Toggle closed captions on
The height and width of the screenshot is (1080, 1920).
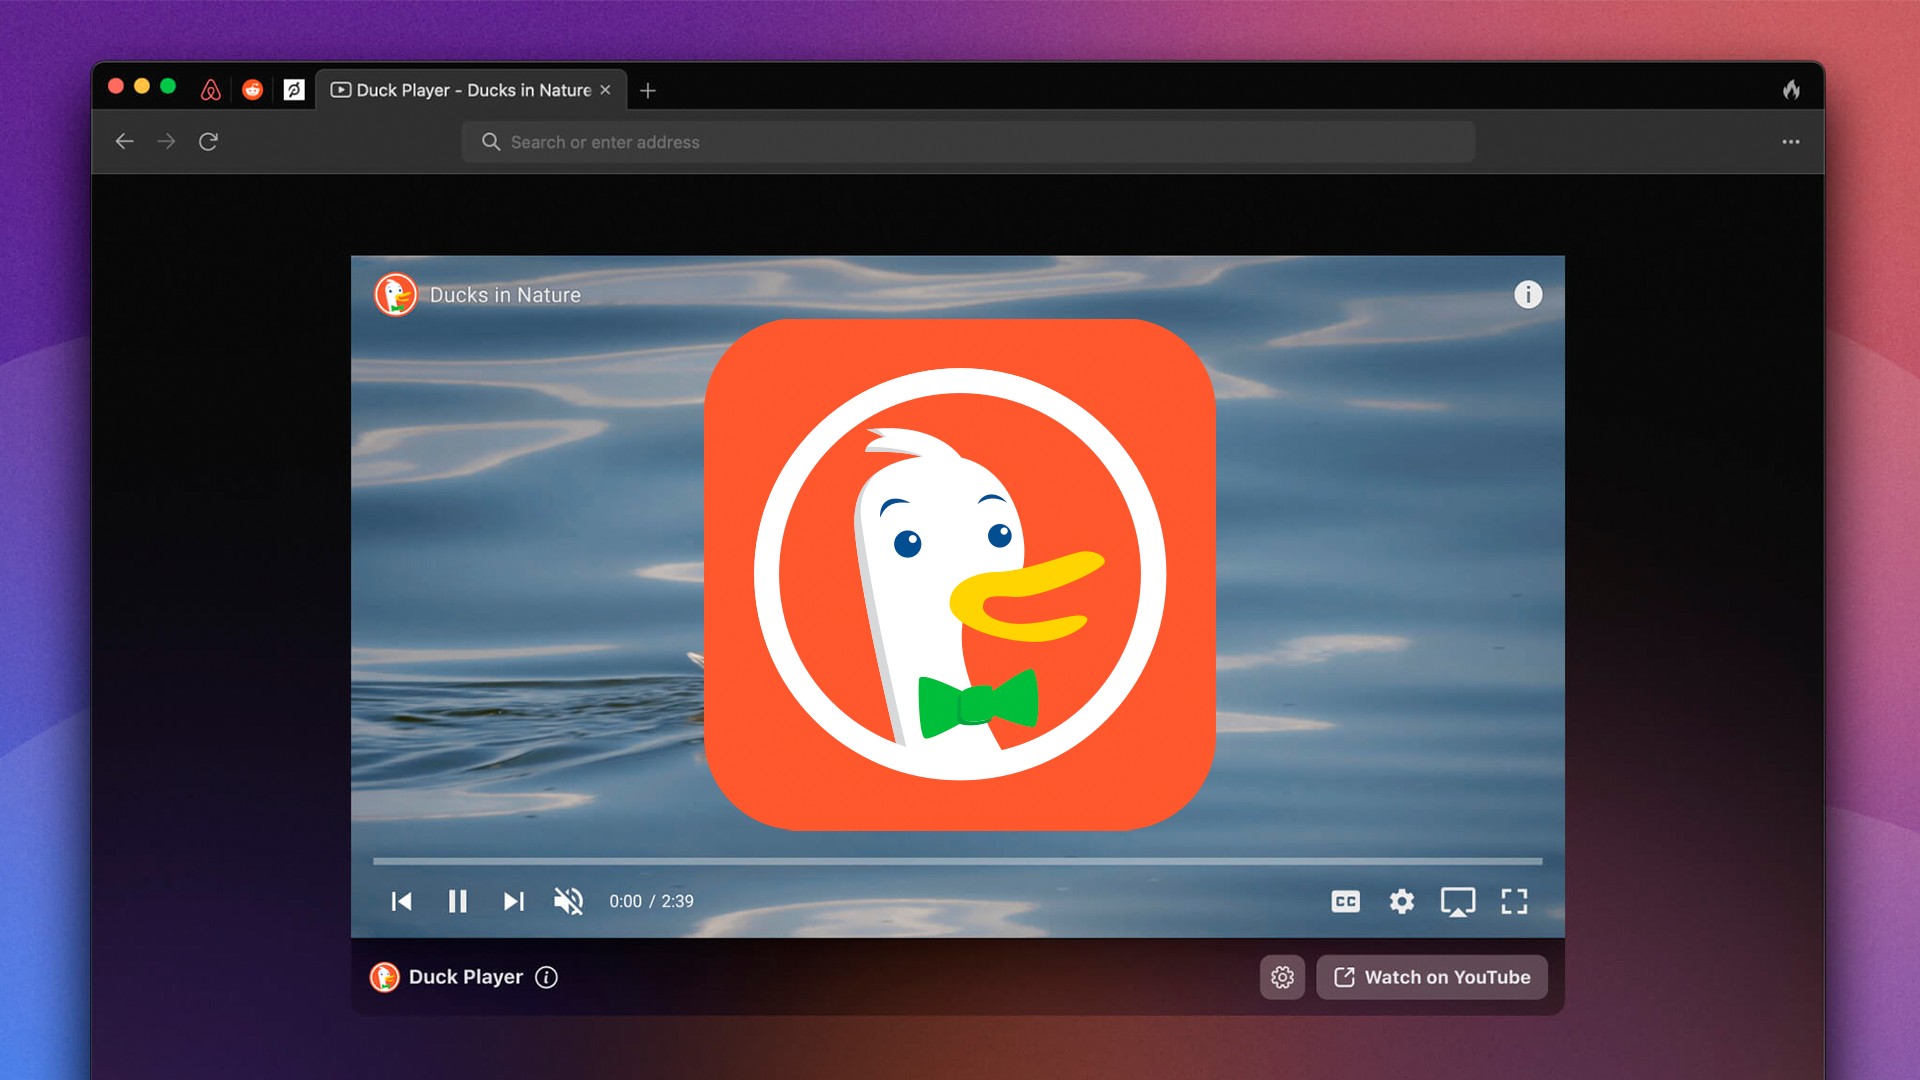coord(1345,901)
